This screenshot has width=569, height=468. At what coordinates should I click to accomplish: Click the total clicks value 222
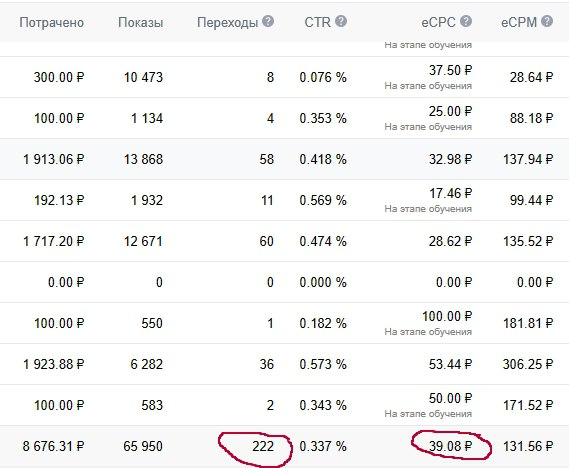click(263, 446)
